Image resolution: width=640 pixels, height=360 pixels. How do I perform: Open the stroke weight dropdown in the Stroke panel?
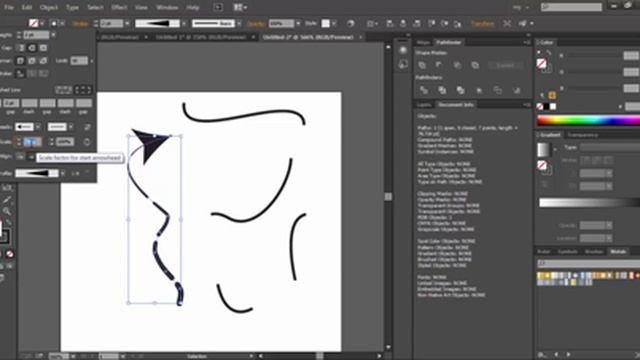[x=53, y=35]
